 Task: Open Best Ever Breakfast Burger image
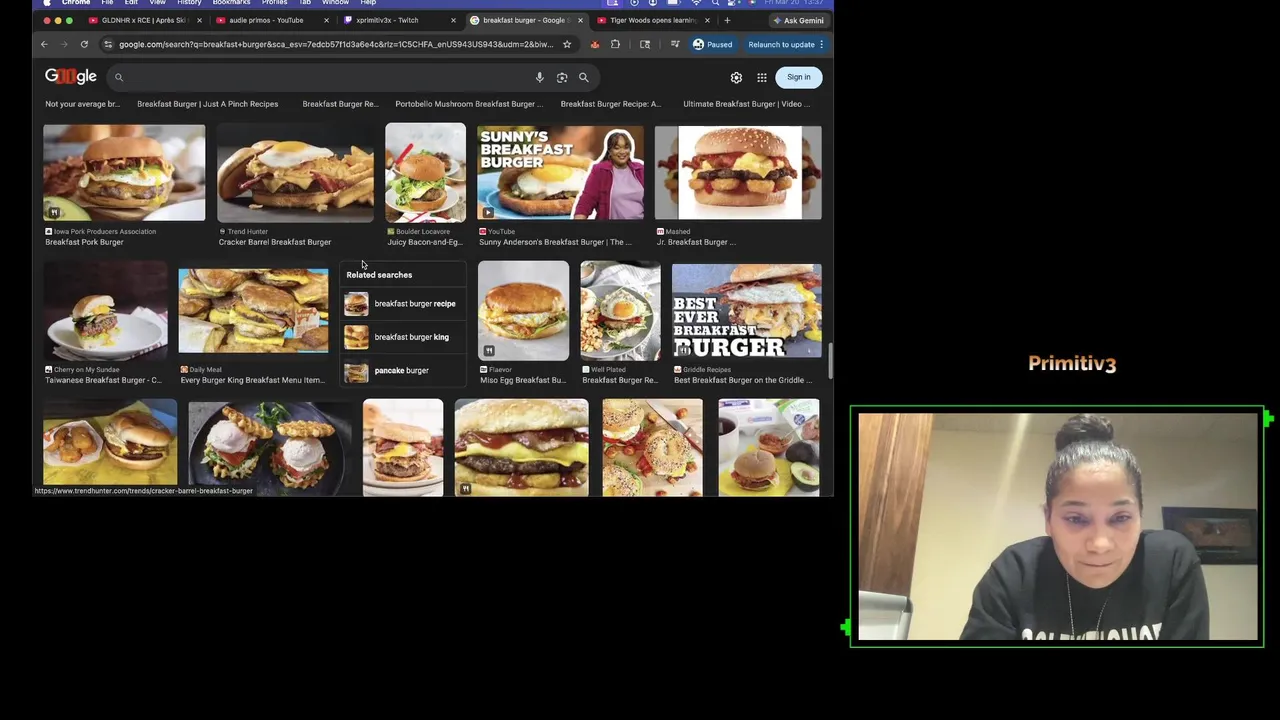[x=747, y=311]
